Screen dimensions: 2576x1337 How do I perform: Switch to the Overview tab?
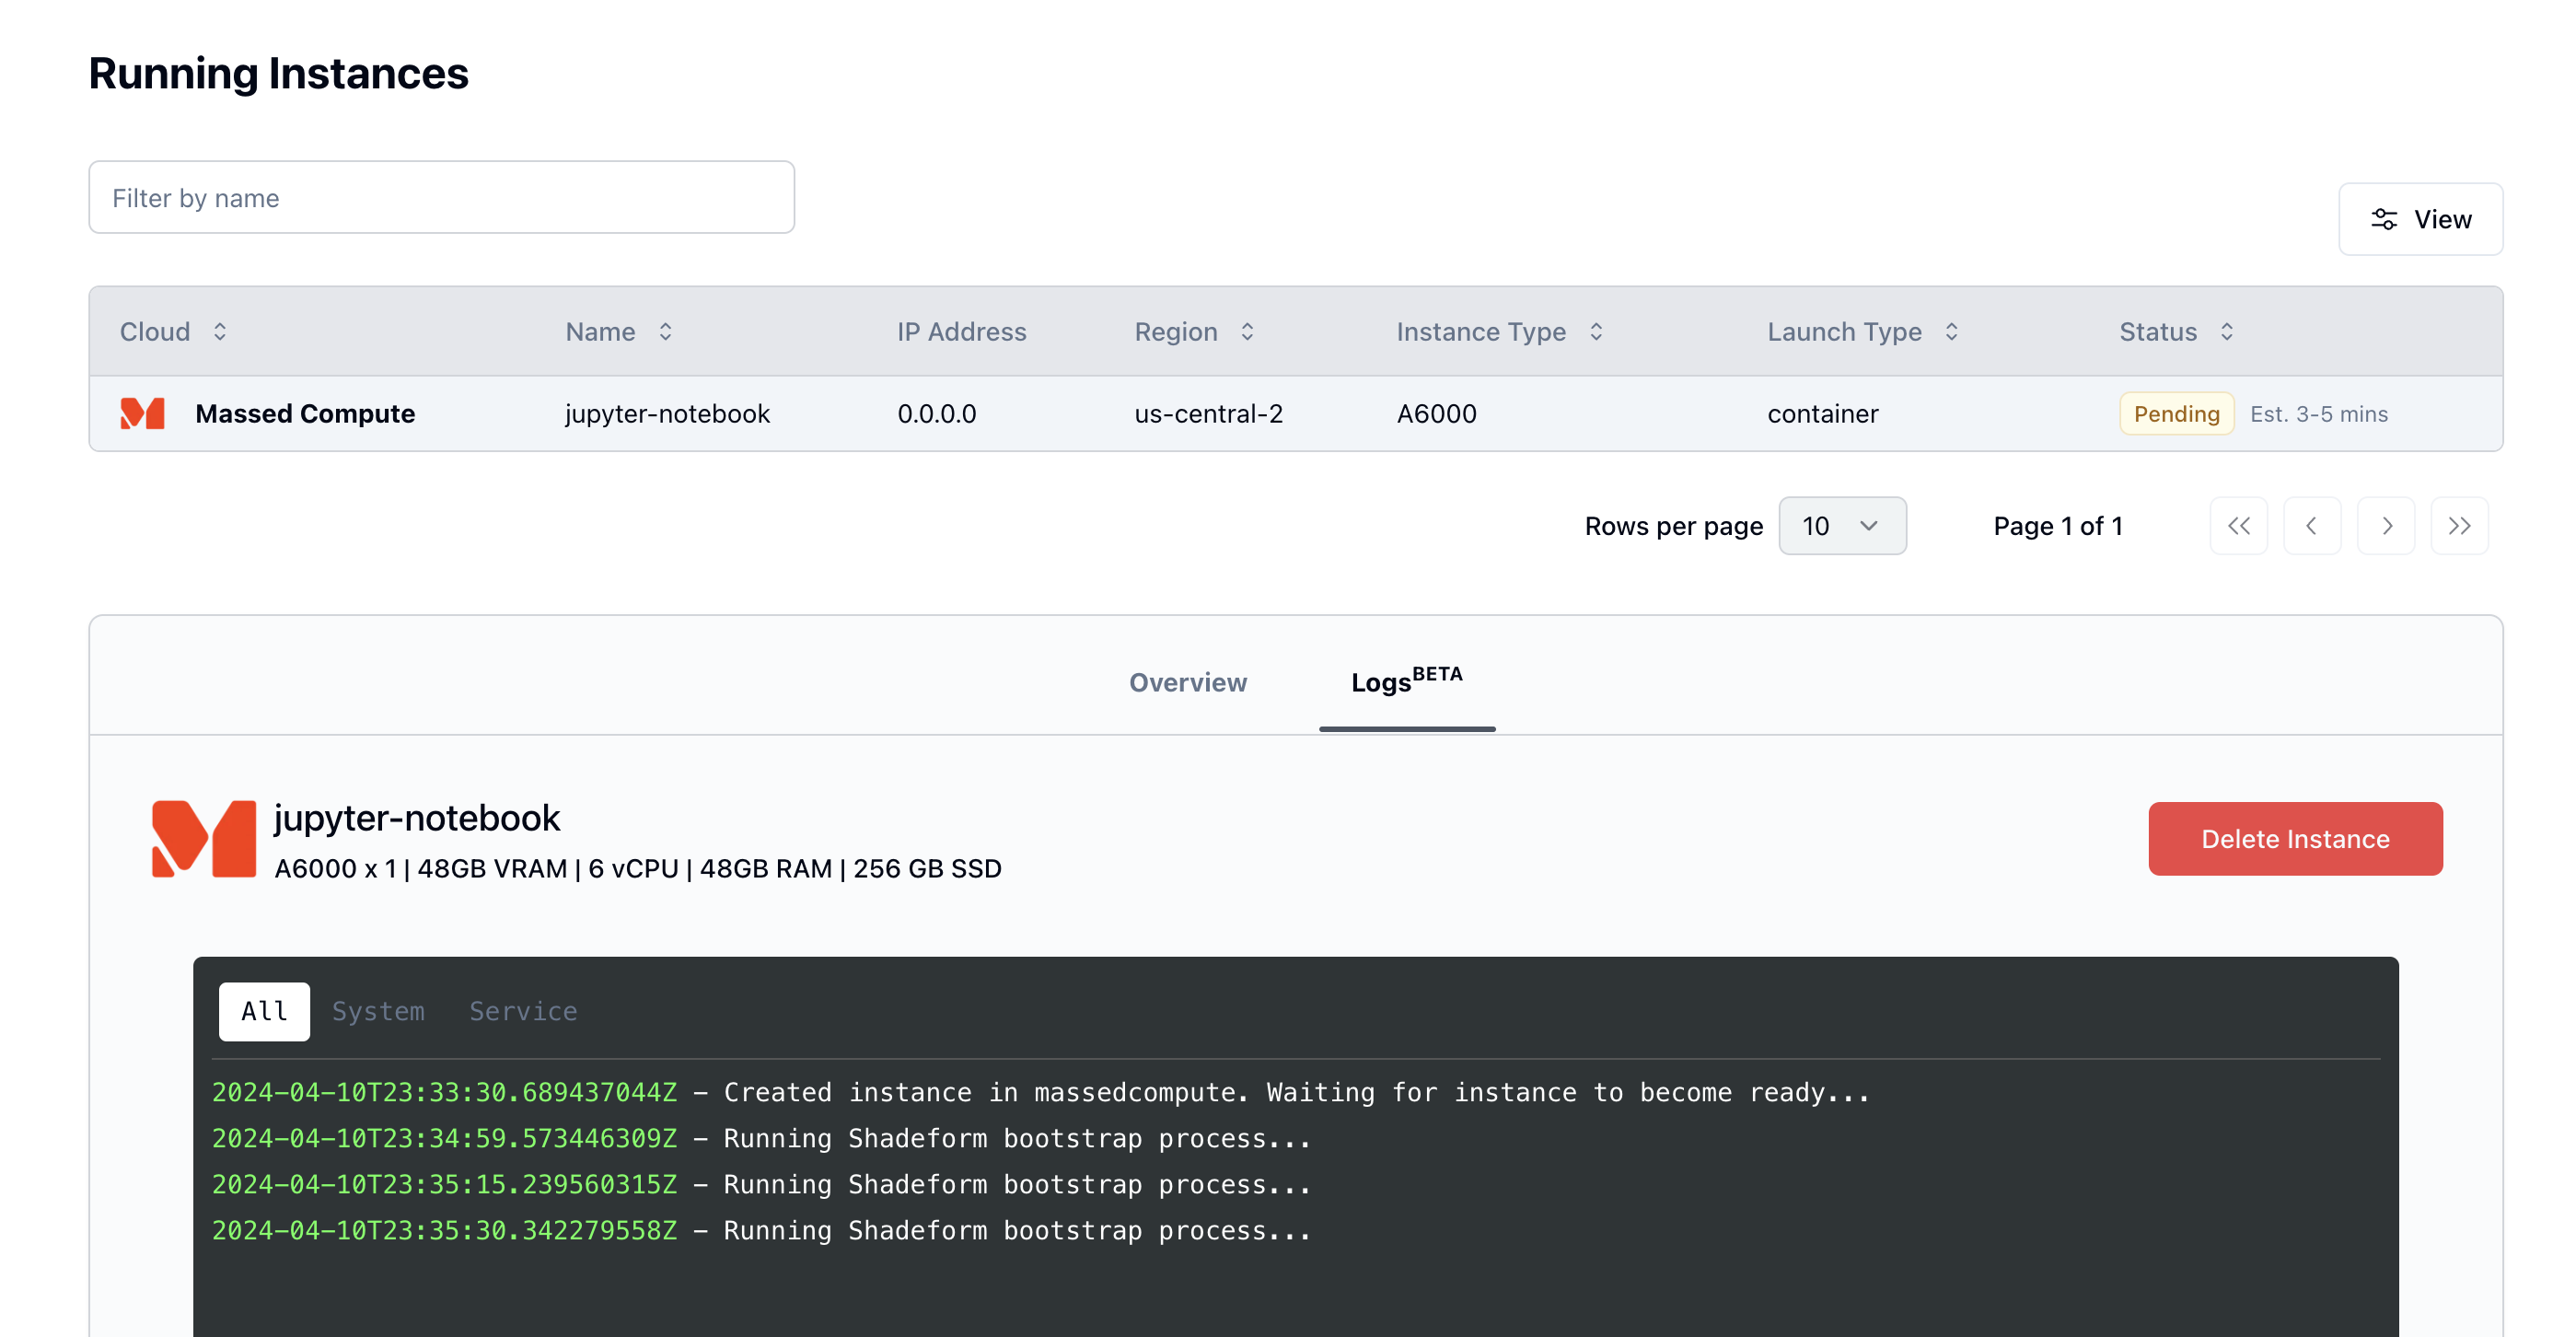[x=1188, y=682]
